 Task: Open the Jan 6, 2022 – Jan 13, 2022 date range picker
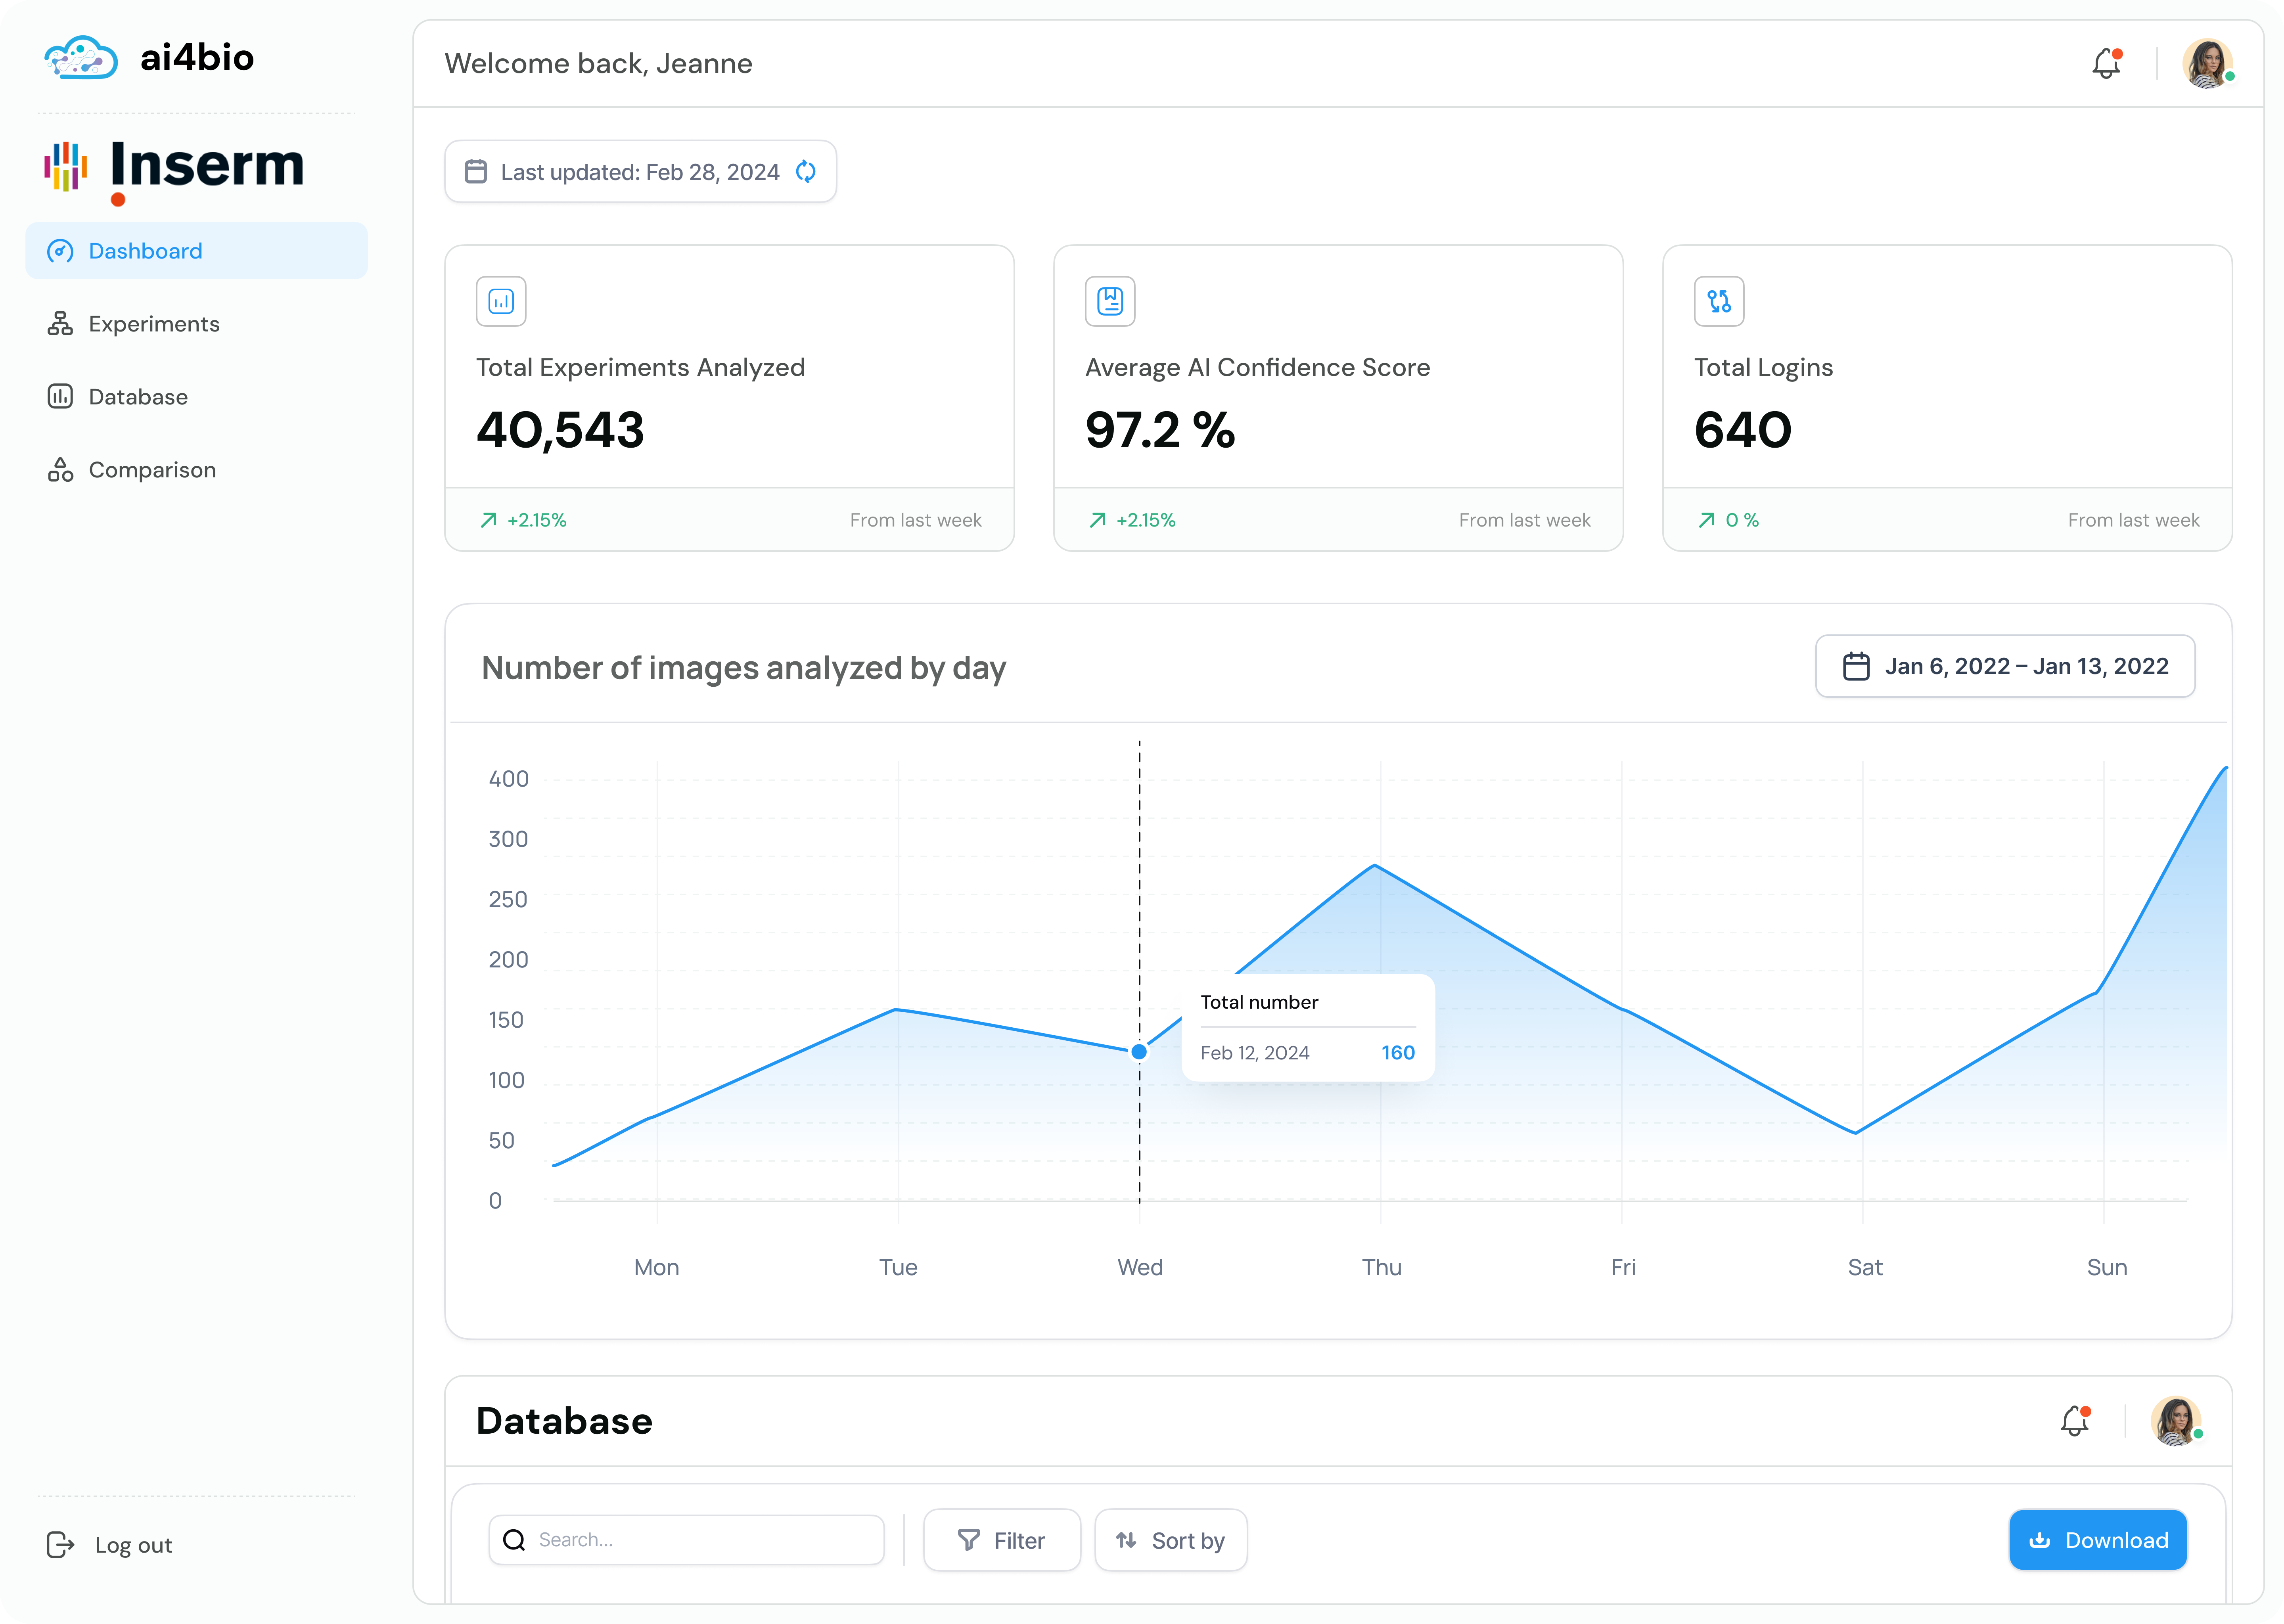[x=2005, y=666]
